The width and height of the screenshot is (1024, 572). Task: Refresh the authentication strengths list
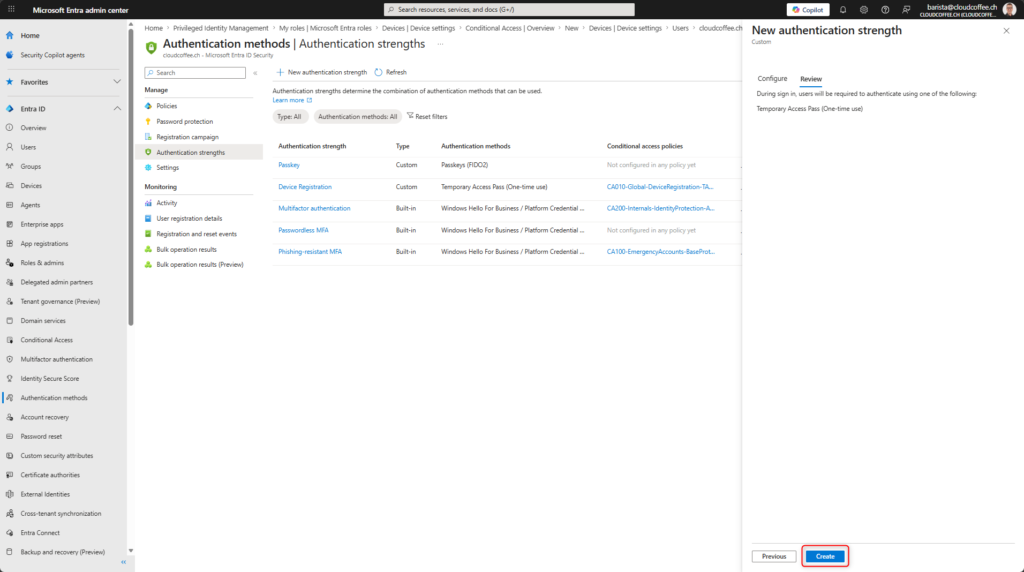(x=391, y=72)
